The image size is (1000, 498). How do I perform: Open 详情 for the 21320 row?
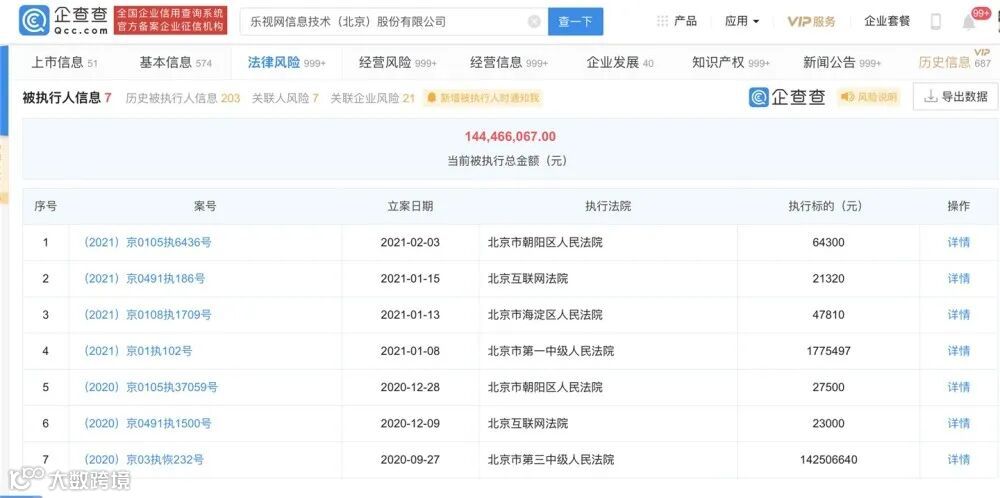(958, 279)
